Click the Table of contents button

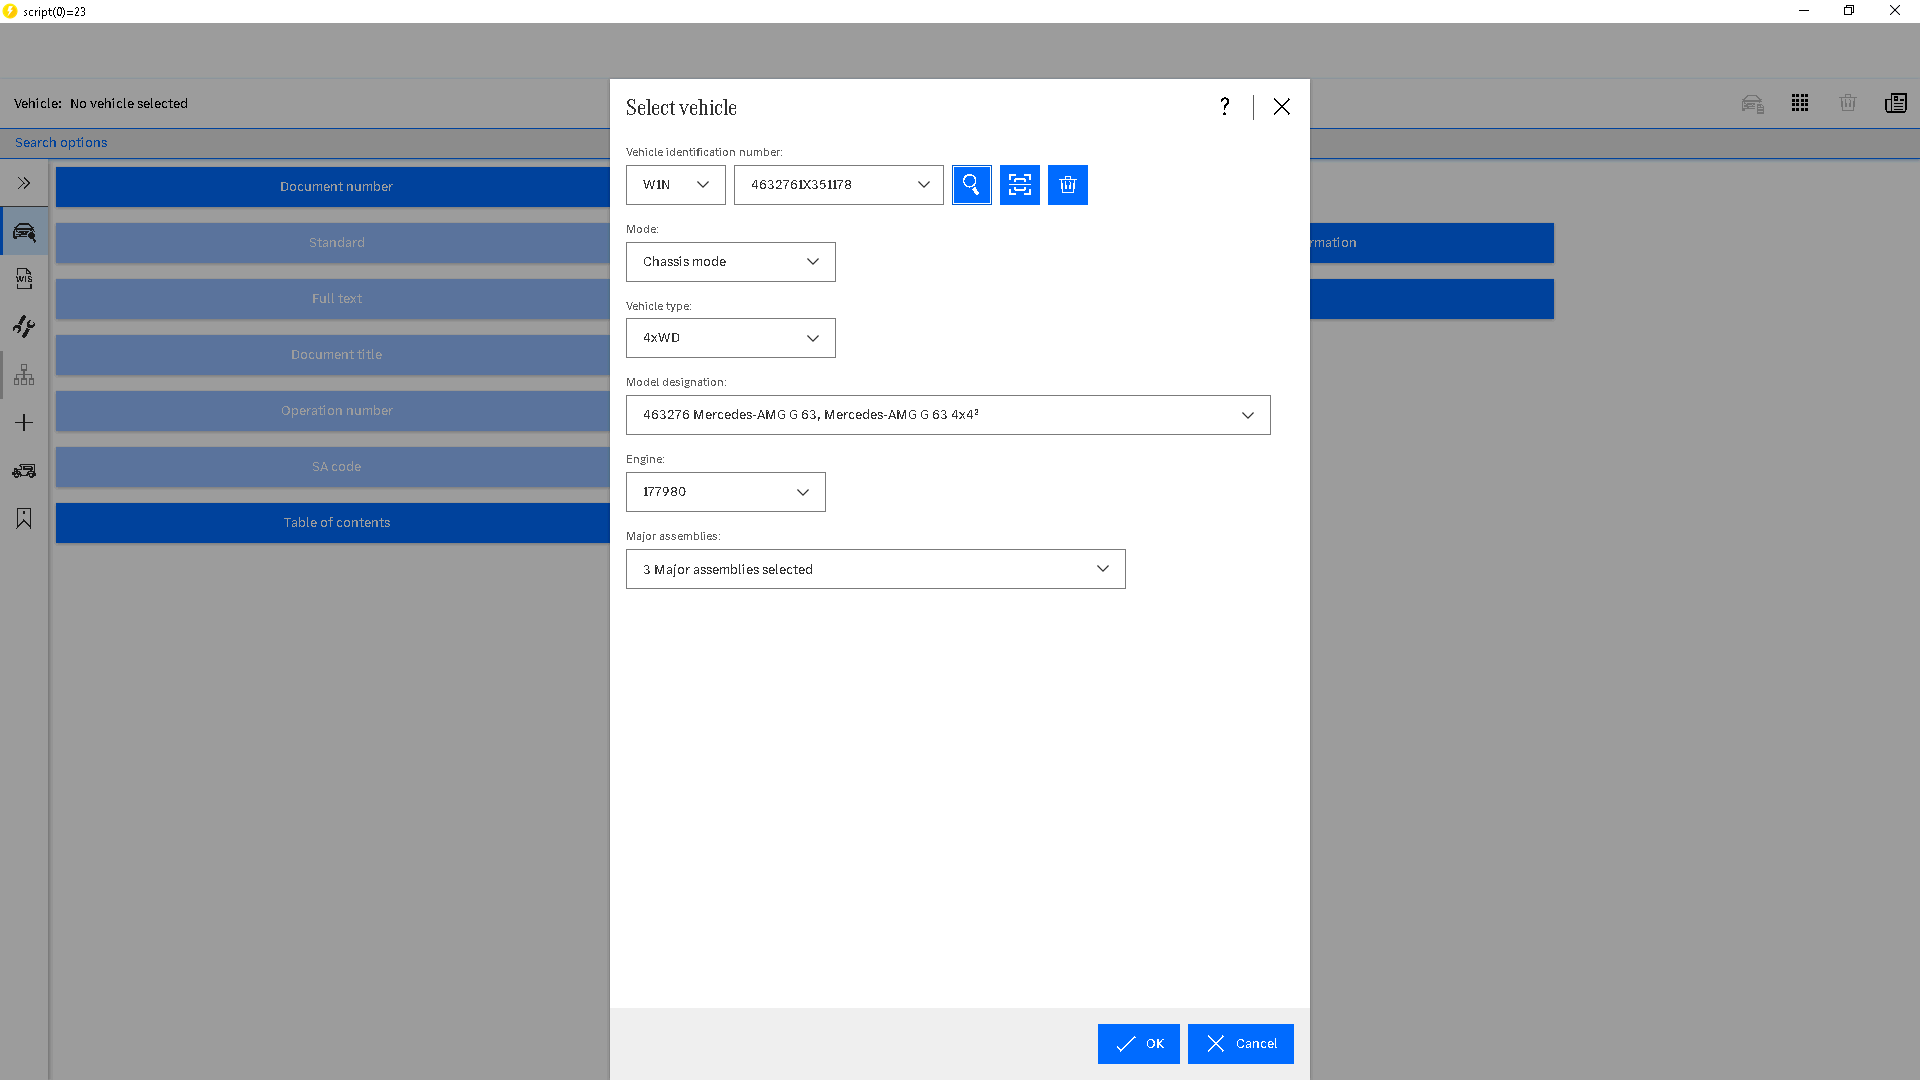[336, 523]
